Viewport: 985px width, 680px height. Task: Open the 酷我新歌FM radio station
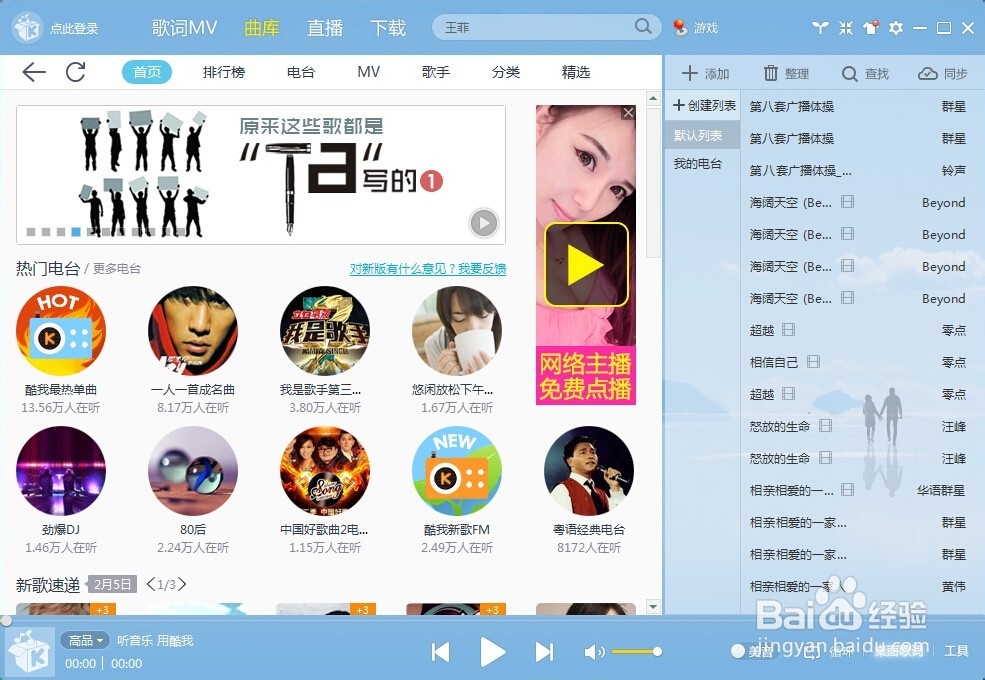[x=457, y=471]
